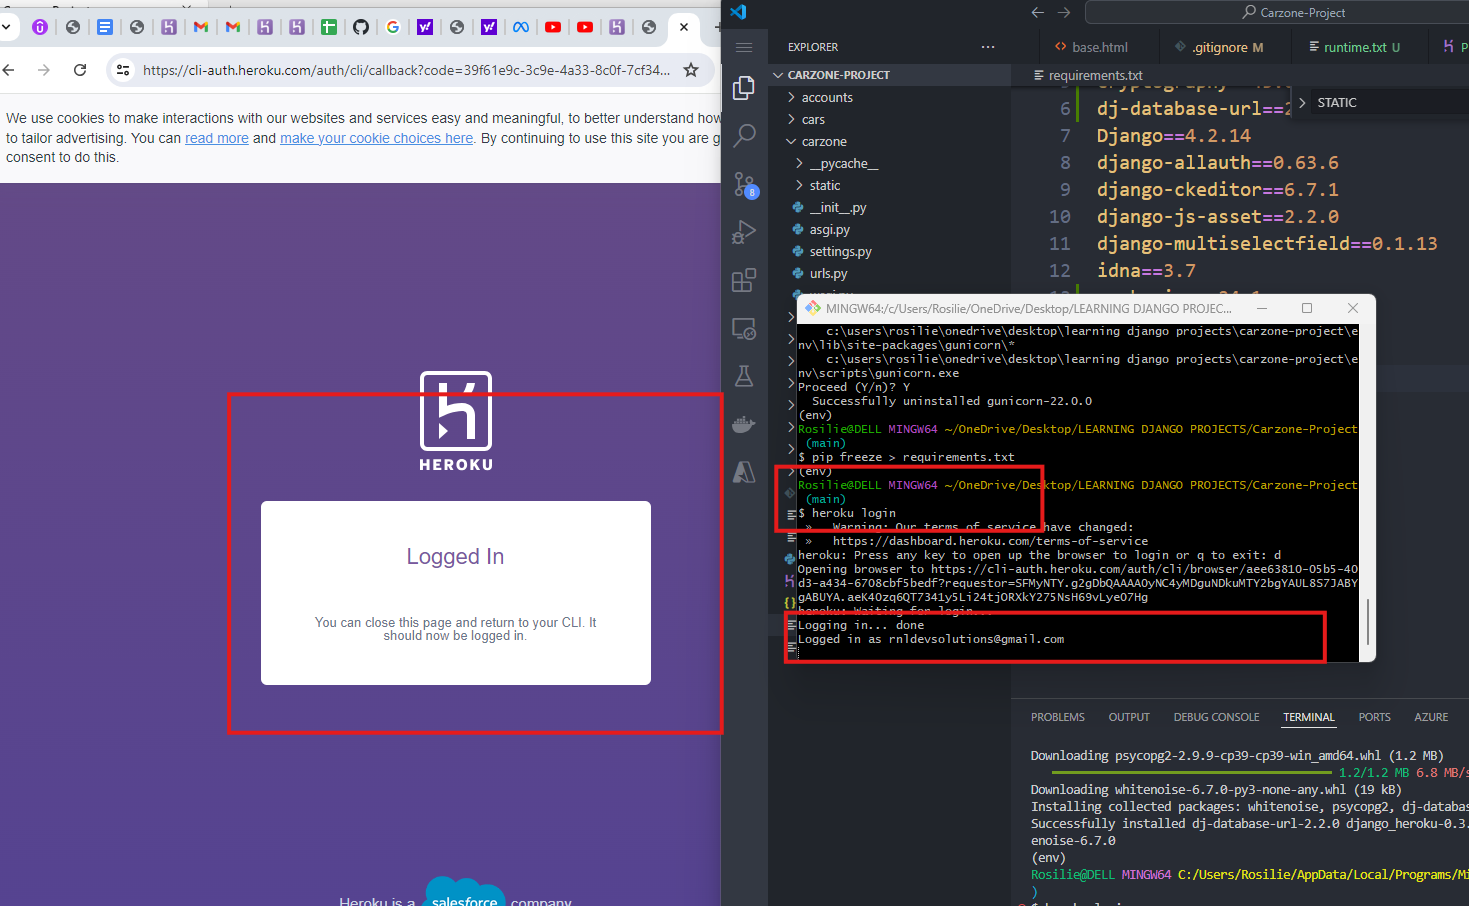
Task: Open the AZURE panel tab
Action: tap(1431, 717)
